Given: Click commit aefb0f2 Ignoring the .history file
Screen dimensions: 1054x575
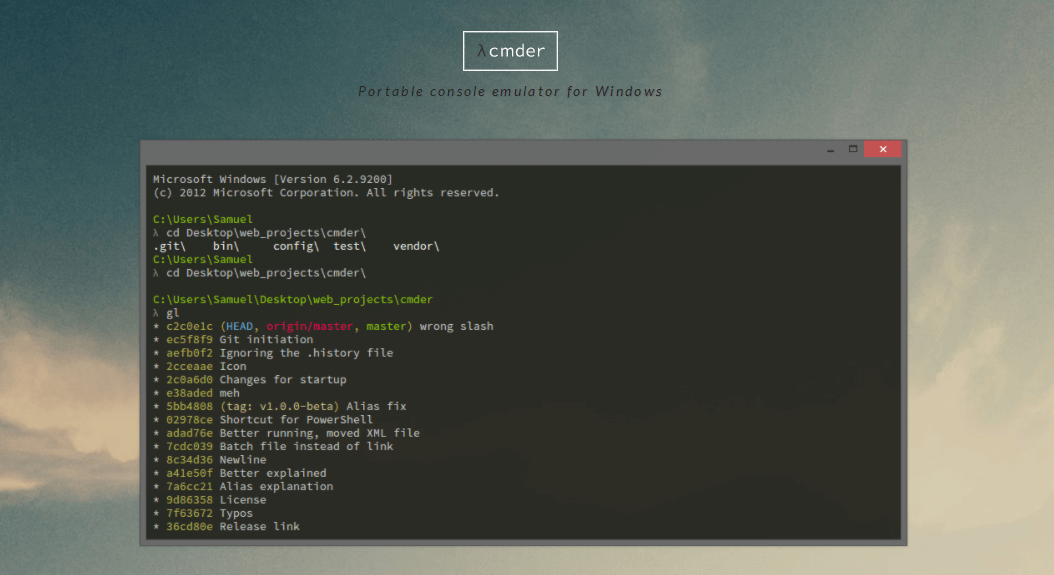Looking at the screenshot, I should [x=273, y=353].
